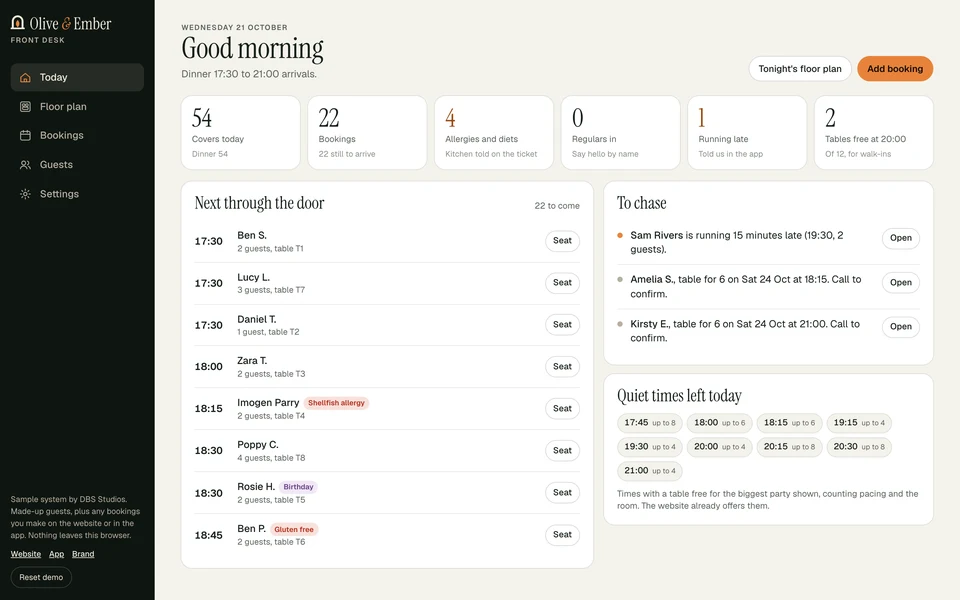Click the Floor plan sidebar icon
The height and width of the screenshot is (600, 960).
tap(25, 107)
